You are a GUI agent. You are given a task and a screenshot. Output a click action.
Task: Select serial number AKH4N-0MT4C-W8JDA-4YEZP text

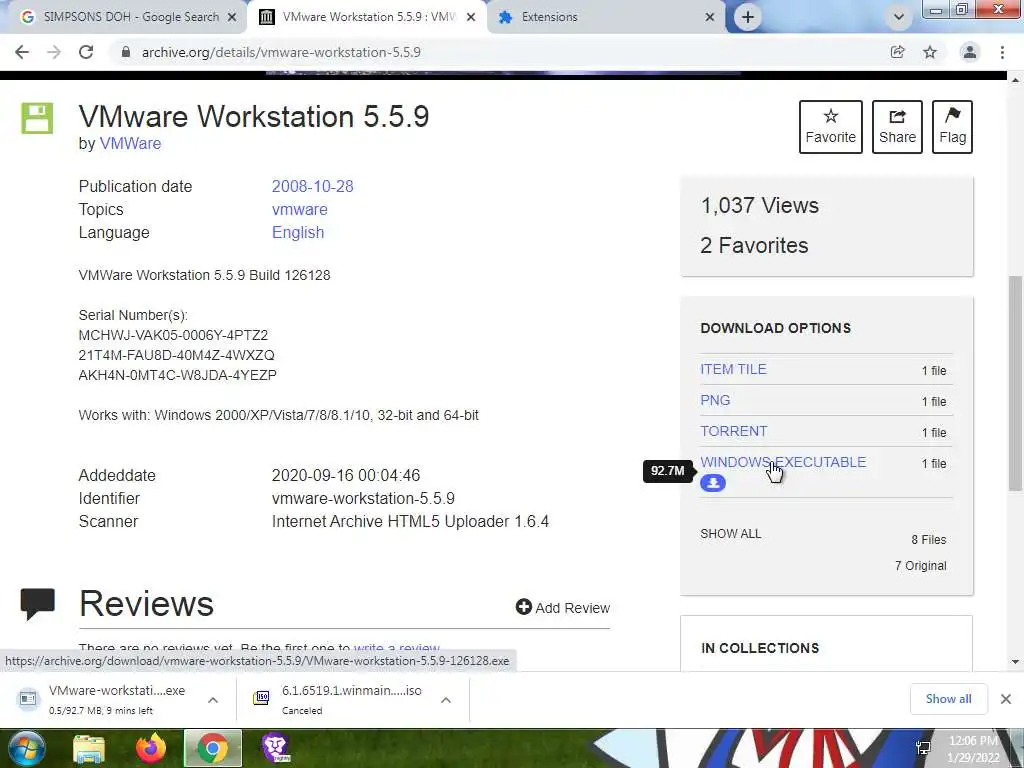point(178,375)
